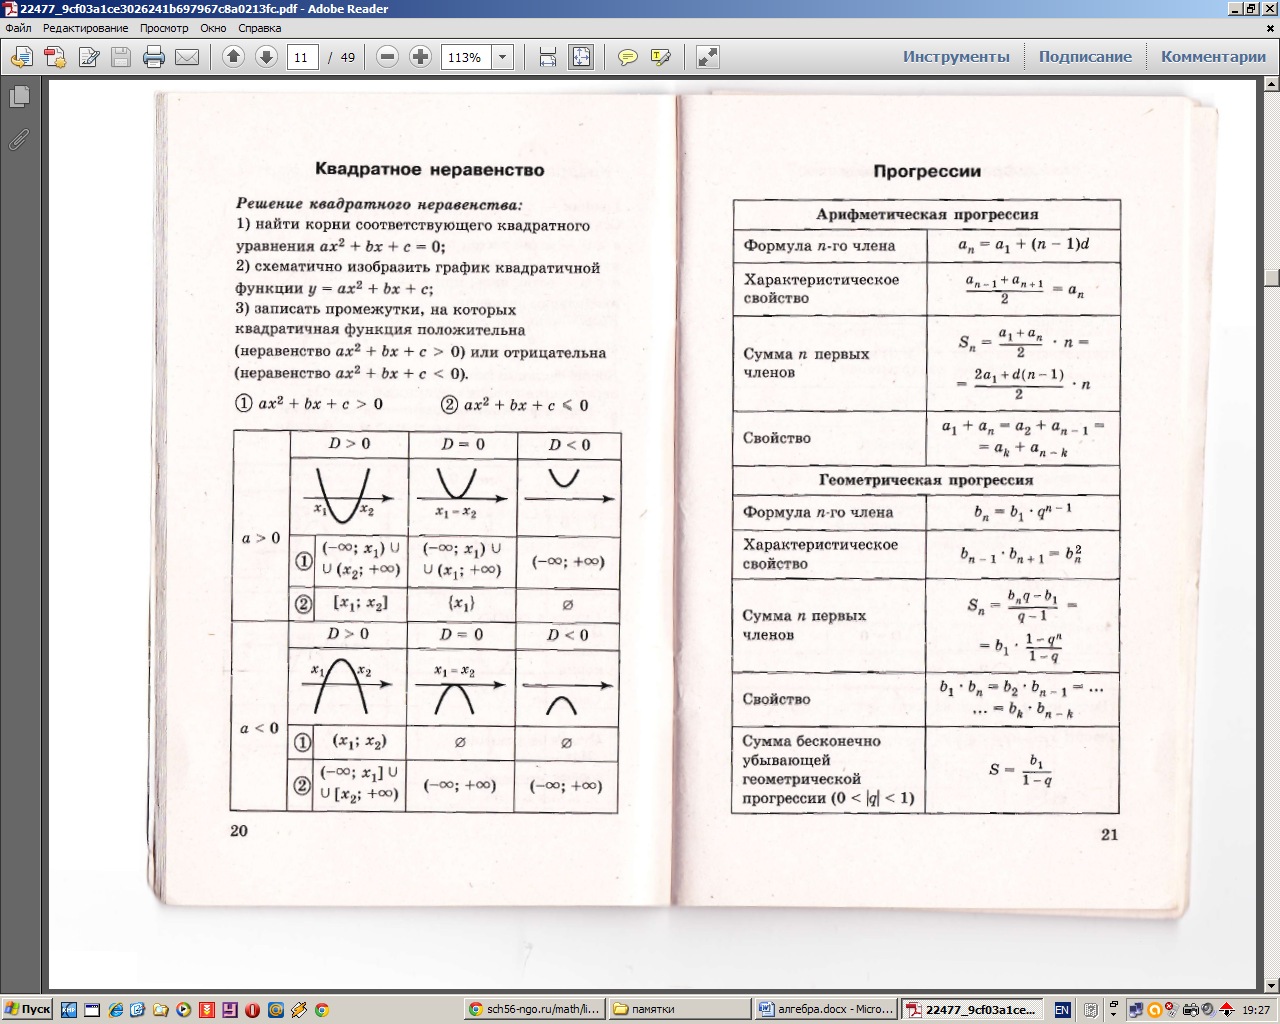
Task: Switch to алгебра.docx Word taskbar window
Action: pos(825,1010)
